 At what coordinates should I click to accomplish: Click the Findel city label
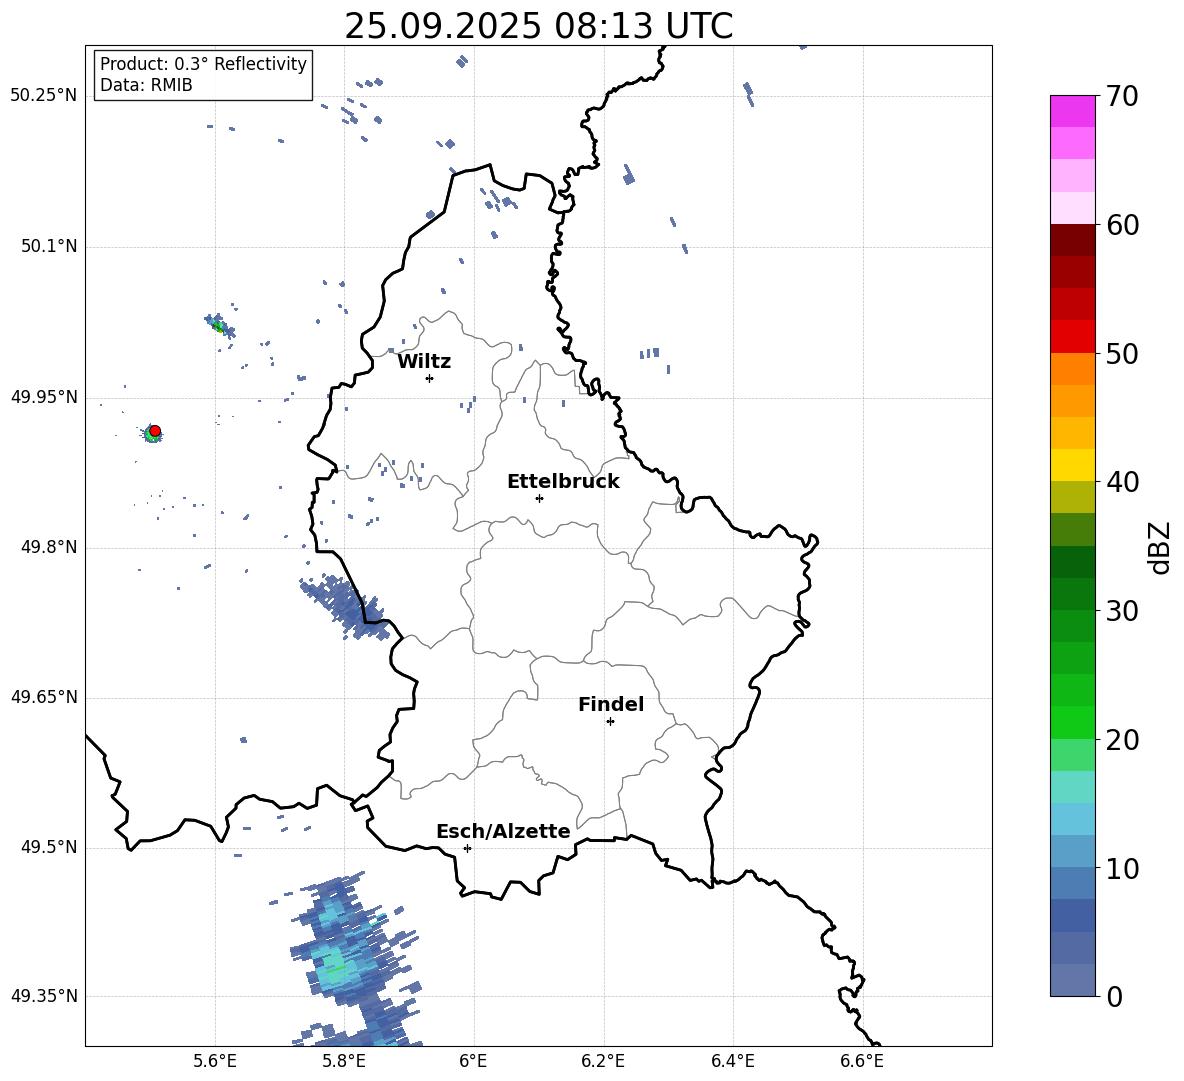point(611,704)
